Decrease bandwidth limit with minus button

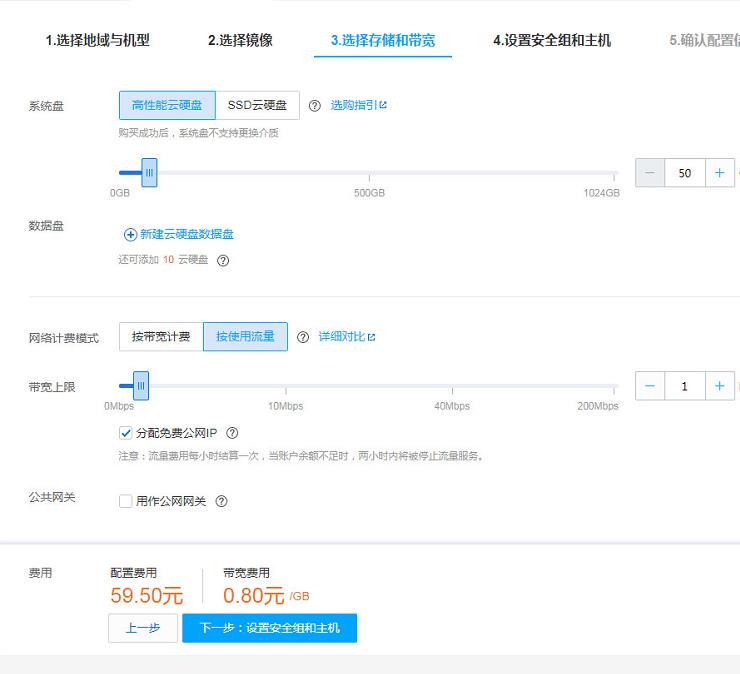[650, 385]
